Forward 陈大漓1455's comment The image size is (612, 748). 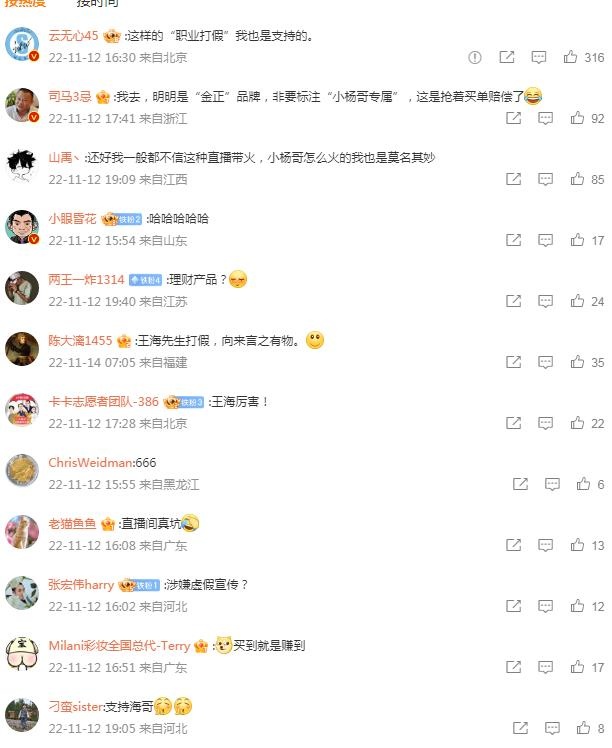513,362
